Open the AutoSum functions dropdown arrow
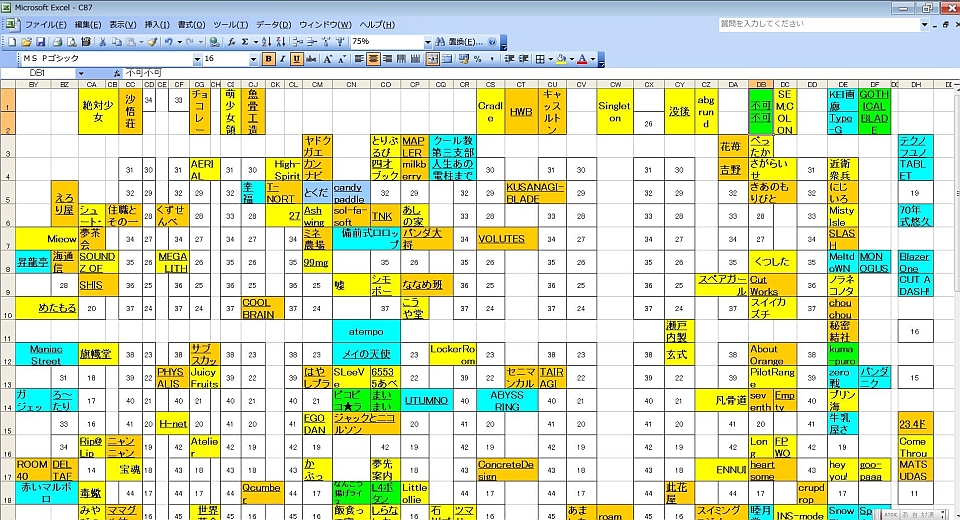This screenshot has height=520, width=960. 256,42
